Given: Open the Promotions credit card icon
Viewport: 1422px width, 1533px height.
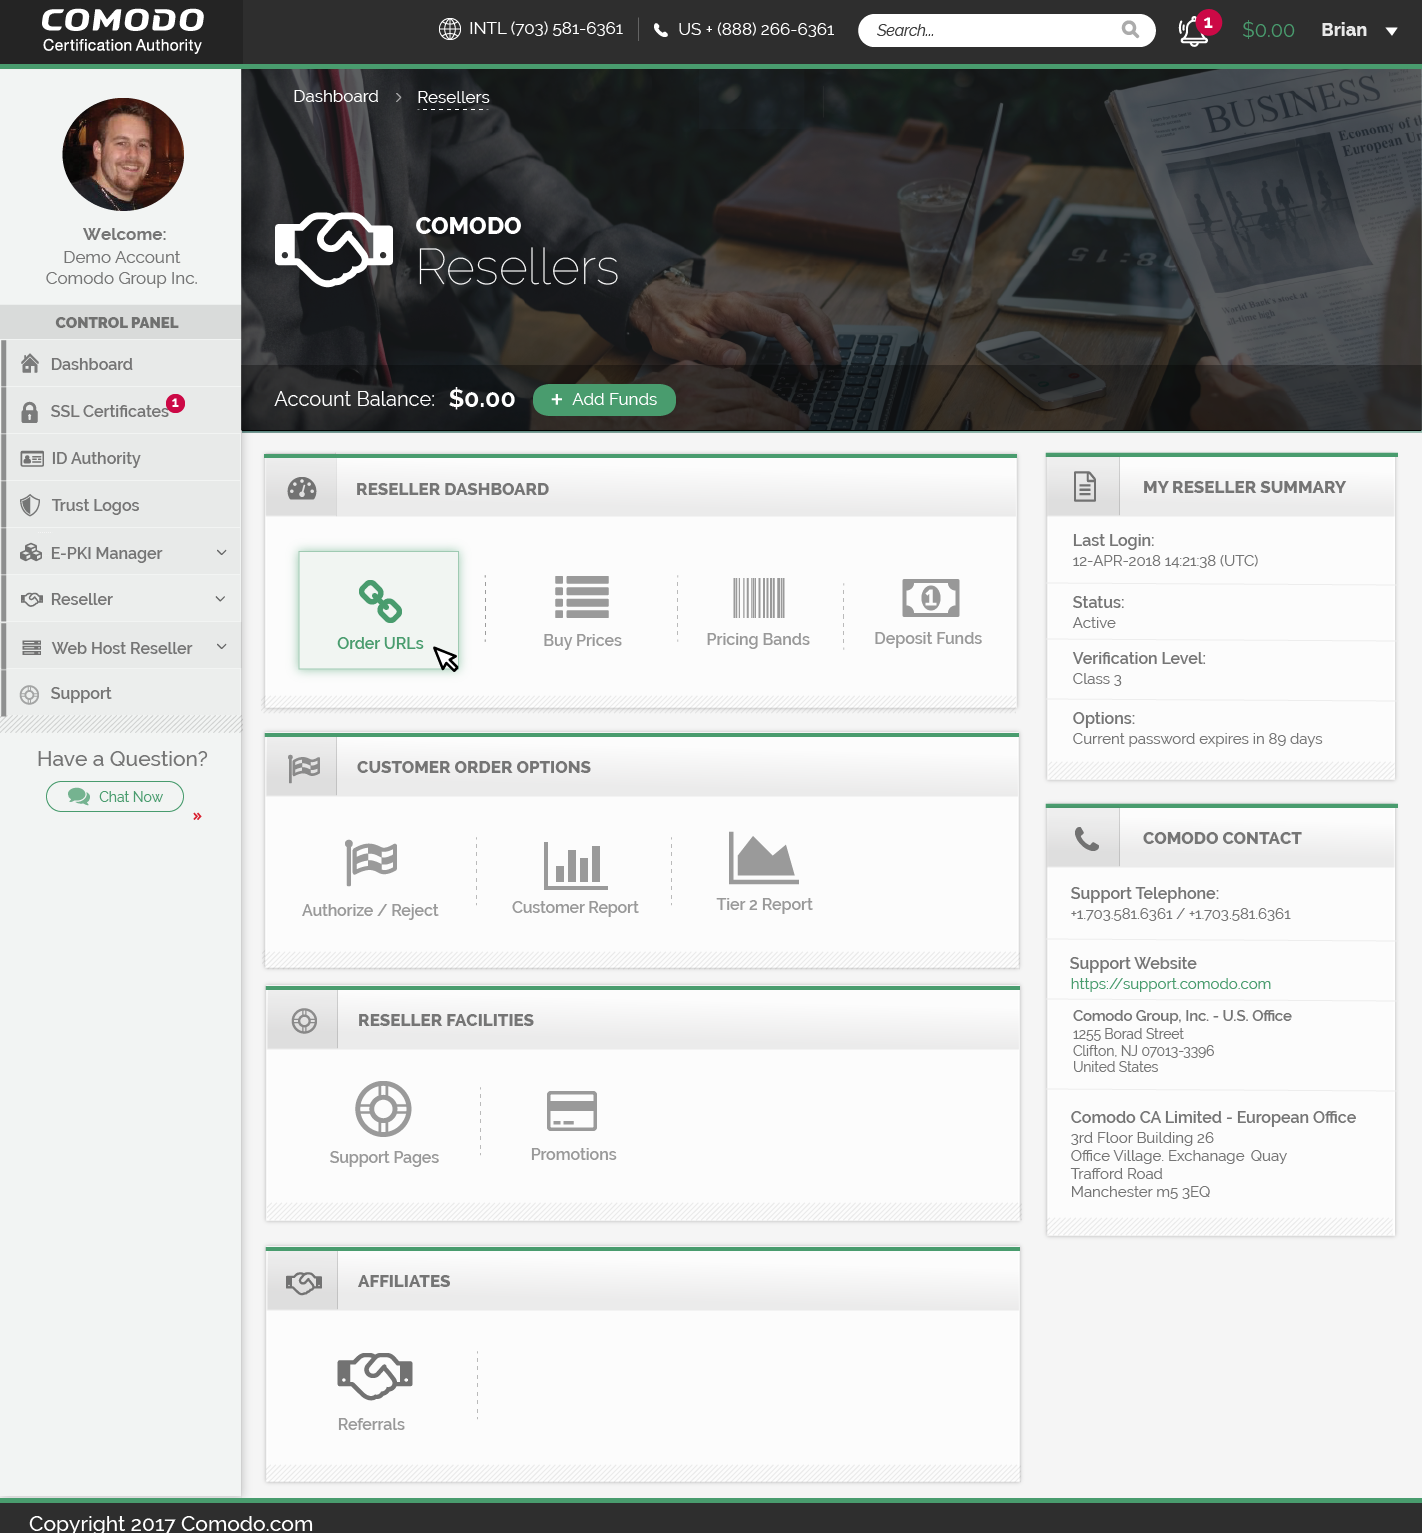Looking at the screenshot, I should (572, 1111).
